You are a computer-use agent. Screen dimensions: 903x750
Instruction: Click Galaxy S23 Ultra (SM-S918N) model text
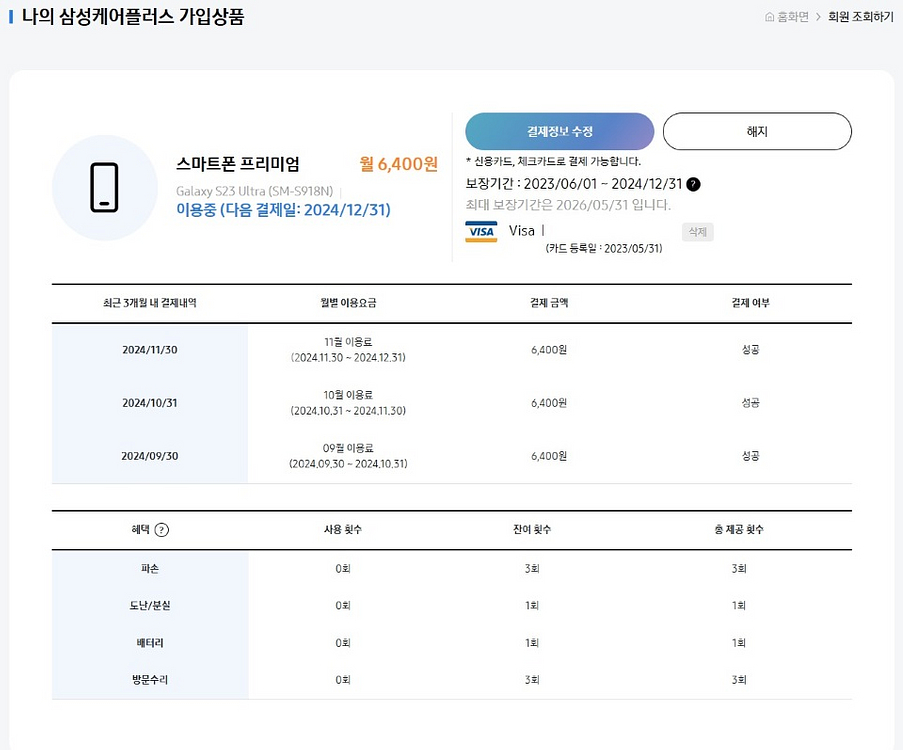coord(255,191)
